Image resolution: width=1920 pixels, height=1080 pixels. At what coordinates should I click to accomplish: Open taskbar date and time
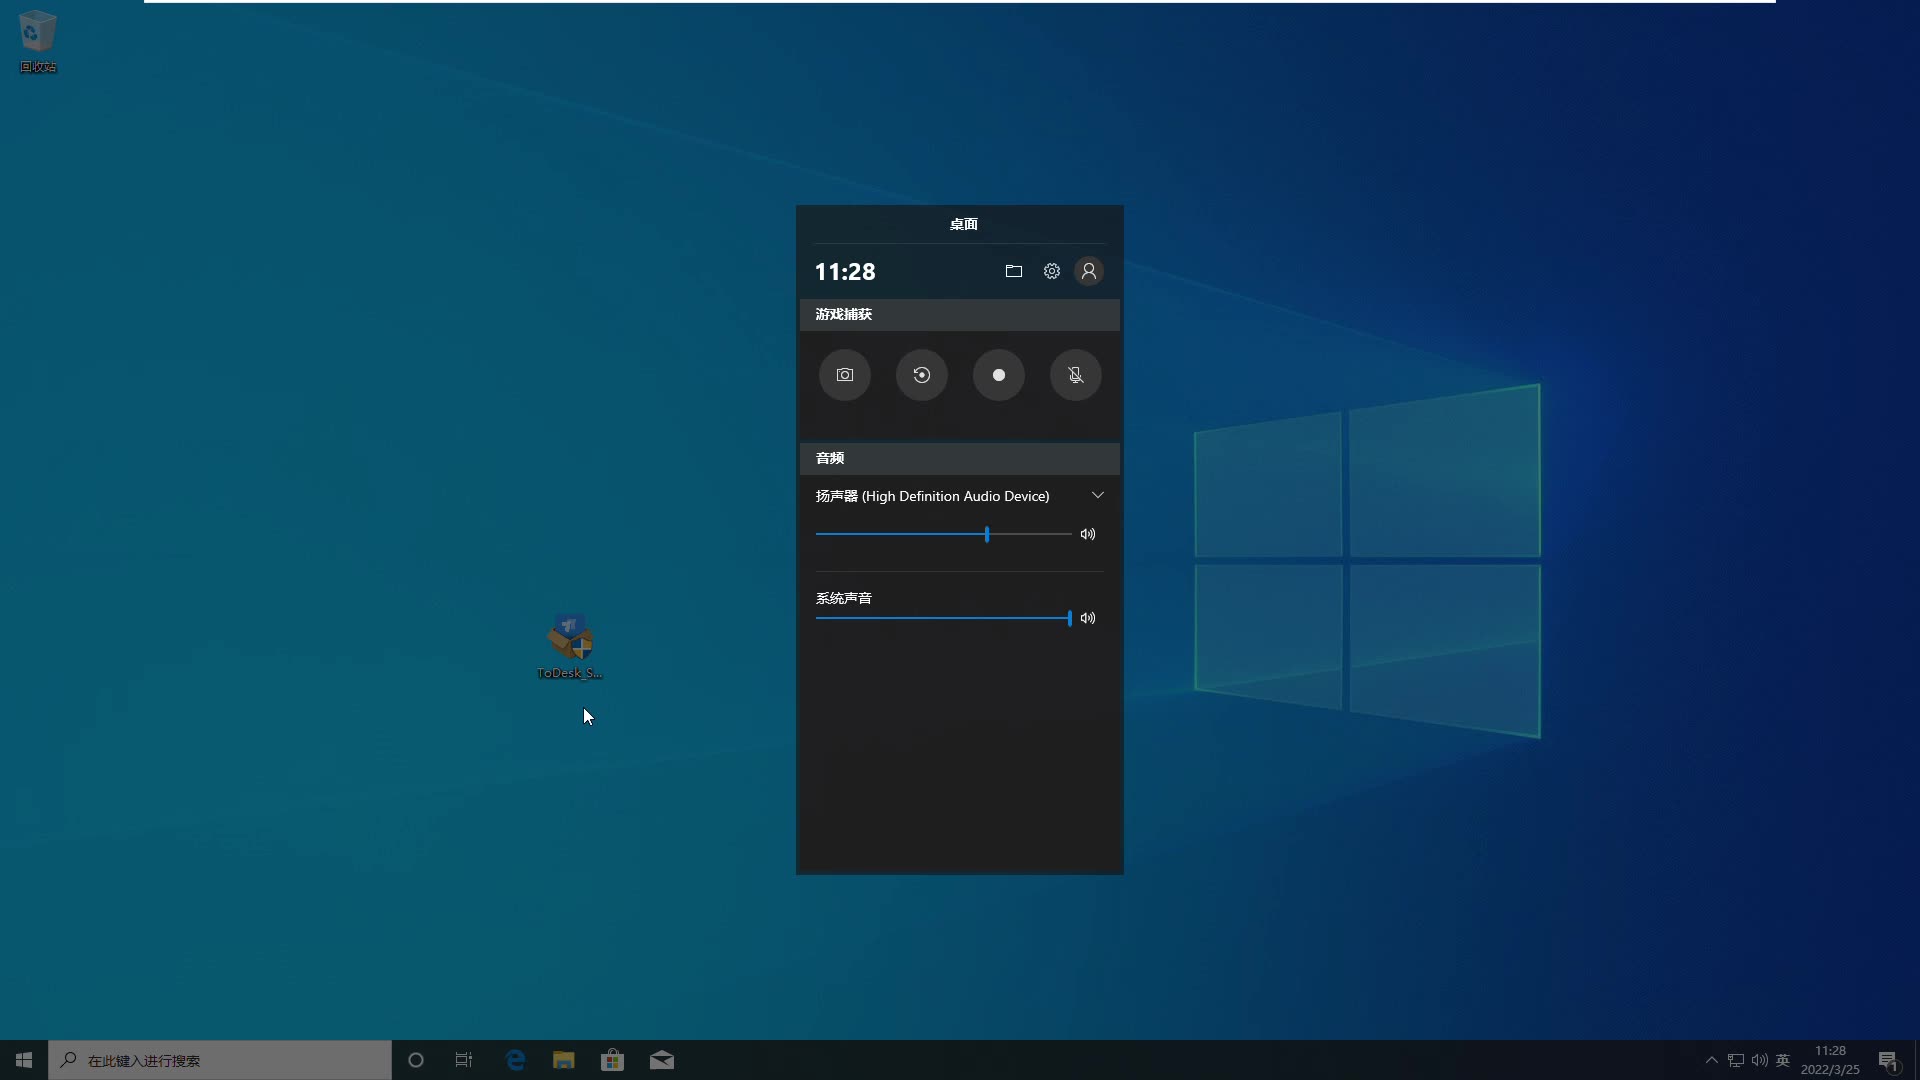pyautogui.click(x=1830, y=1060)
